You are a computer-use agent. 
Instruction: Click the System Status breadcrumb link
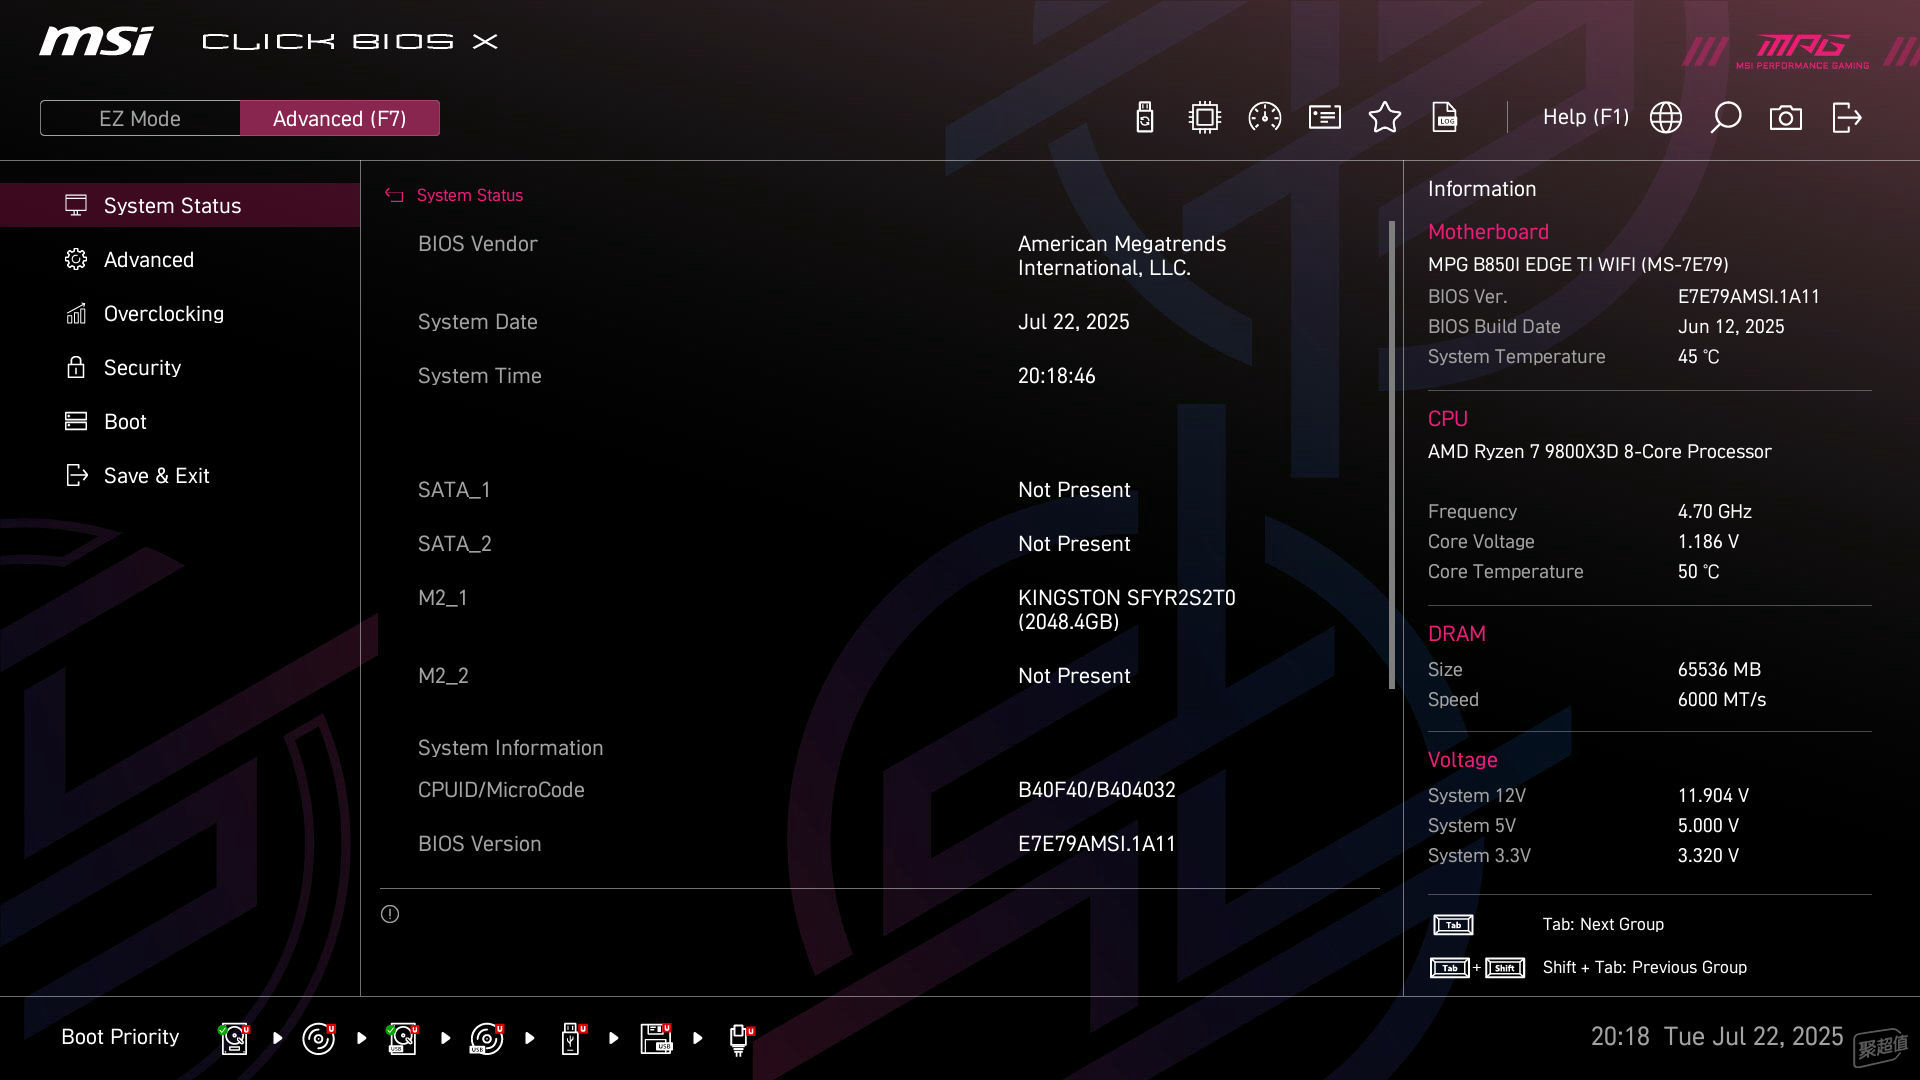[x=470, y=195]
